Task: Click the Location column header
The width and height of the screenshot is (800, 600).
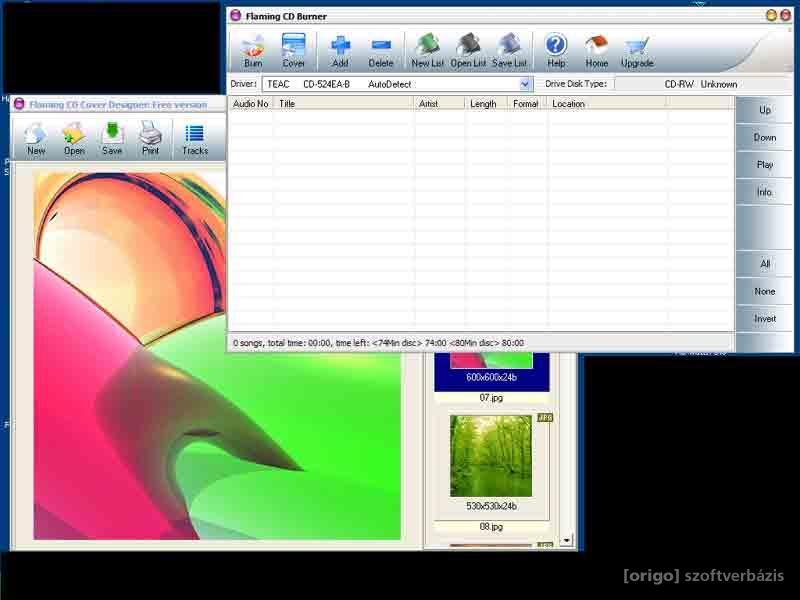Action: coord(607,104)
